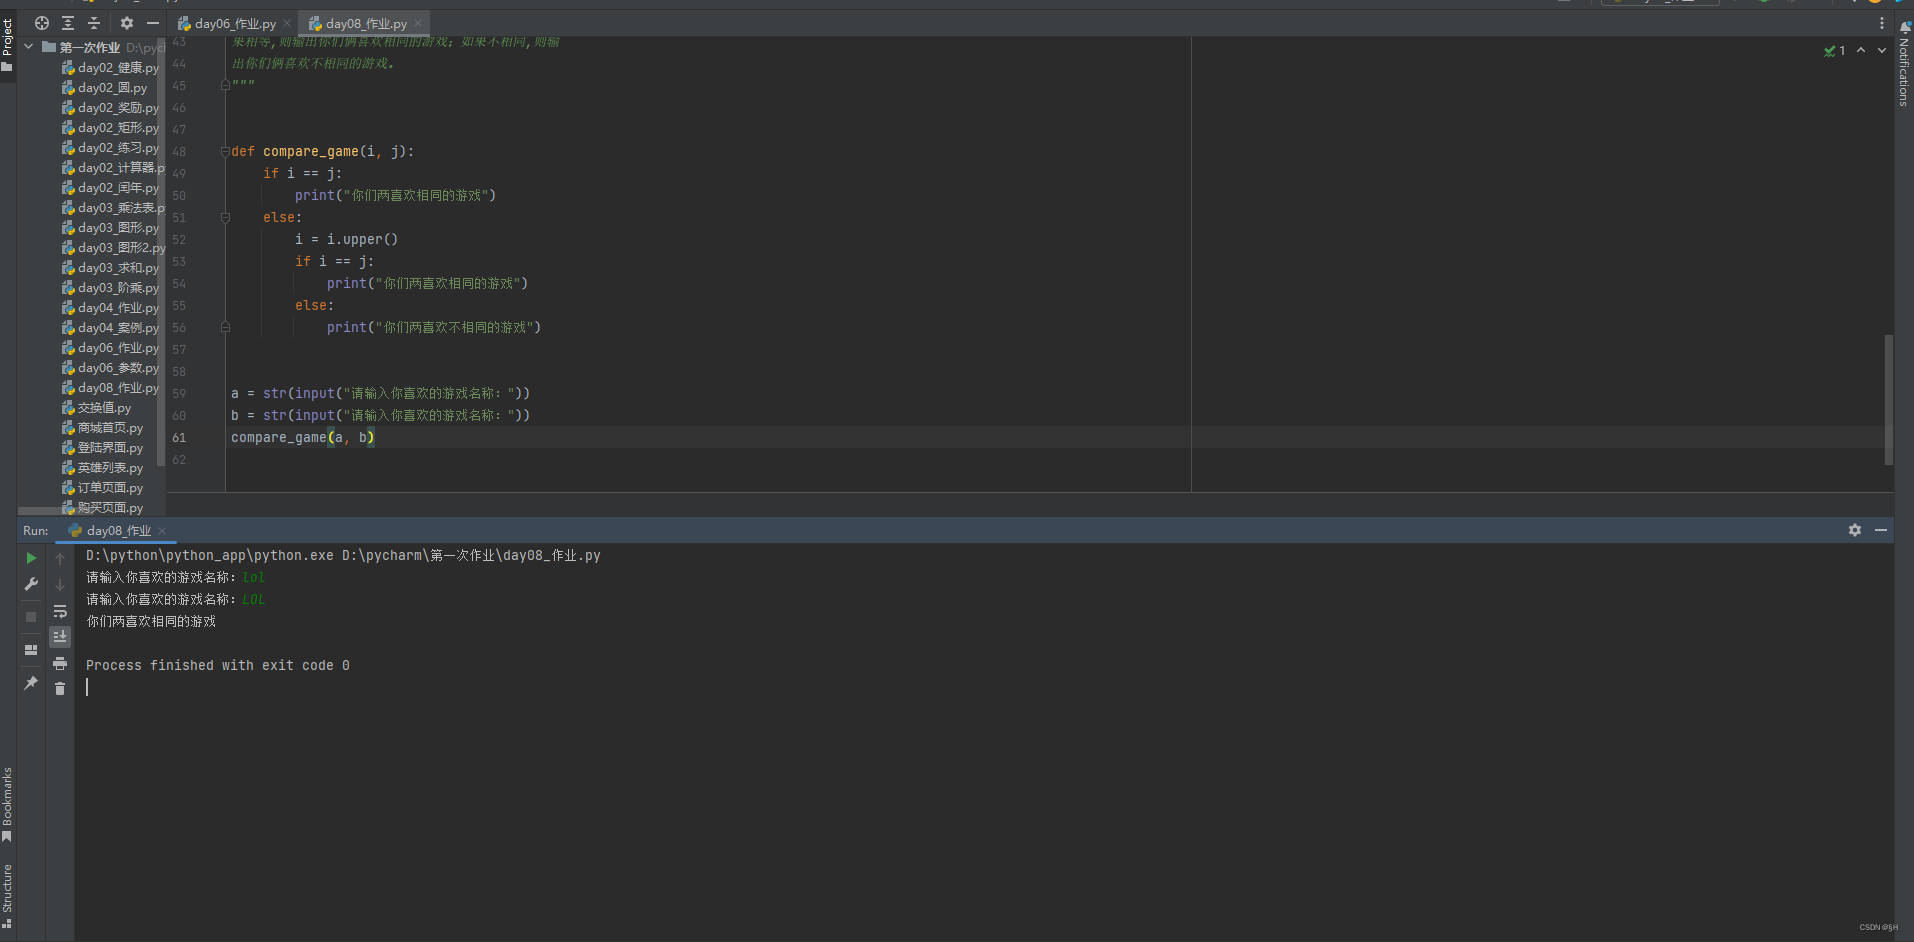Select day08_作业.py in project tree
Screen dimensions: 1914x942
(110, 388)
